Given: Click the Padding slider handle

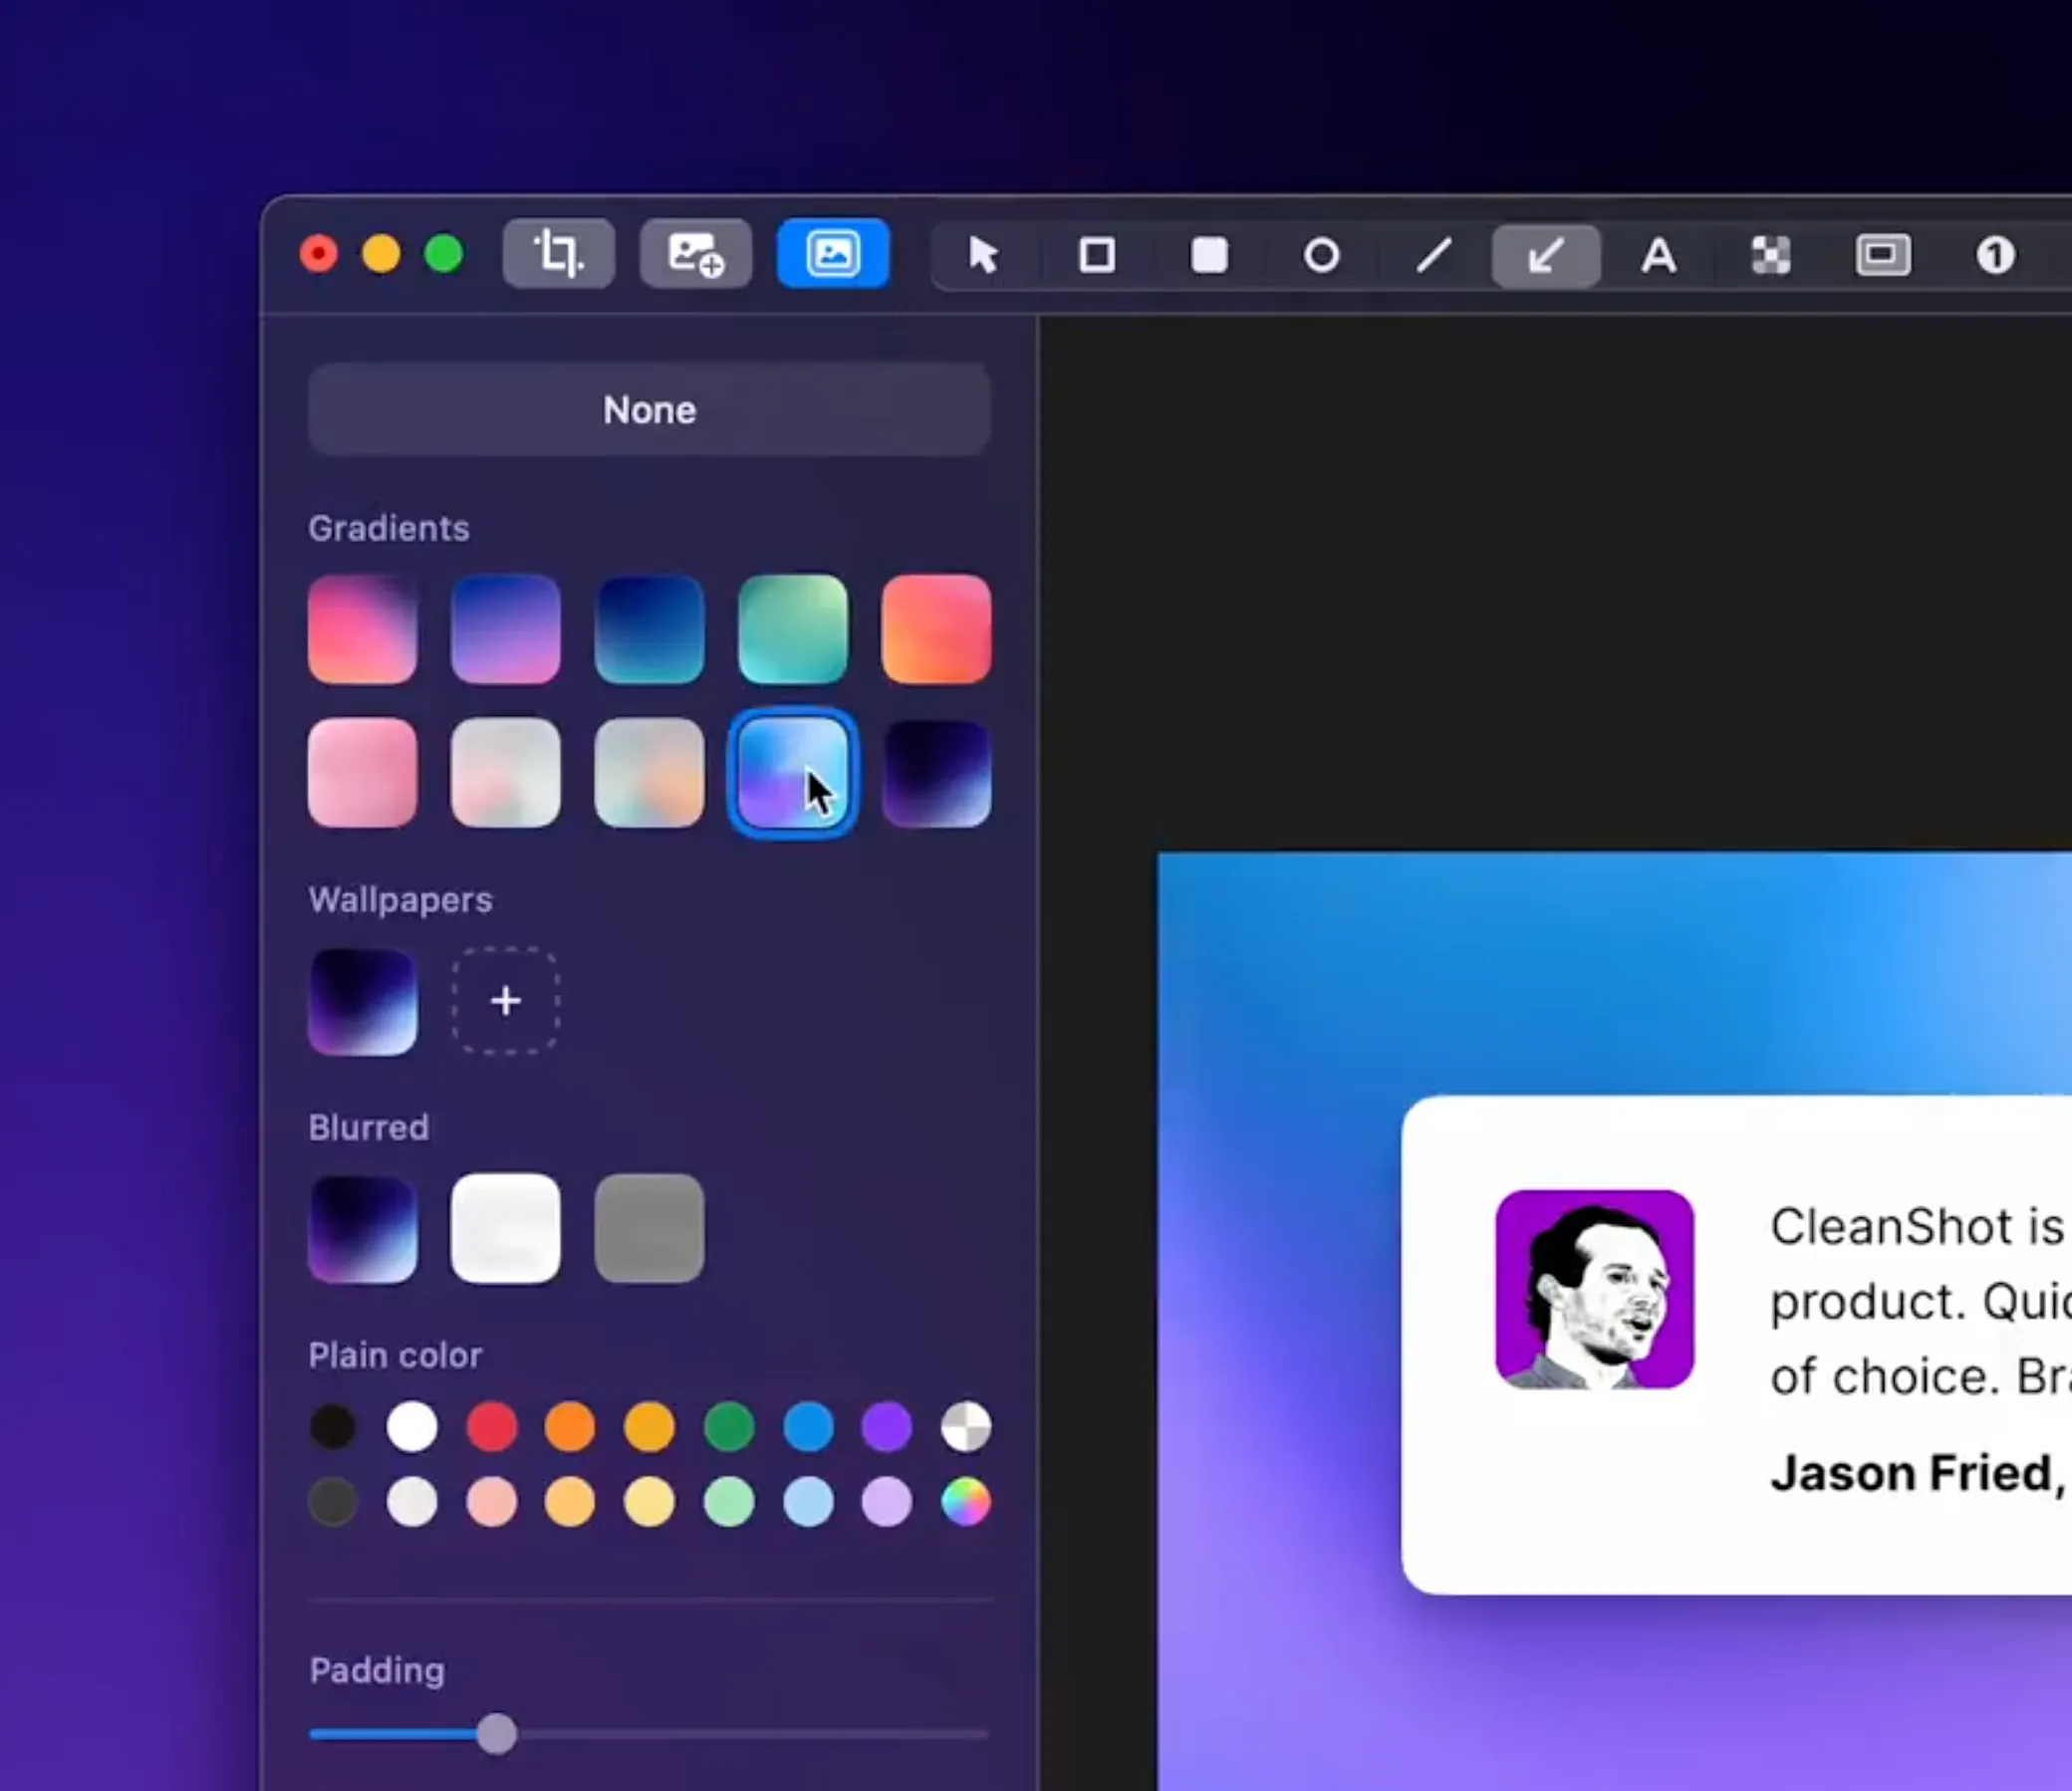Looking at the screenshot, I should pos(496,1734).
